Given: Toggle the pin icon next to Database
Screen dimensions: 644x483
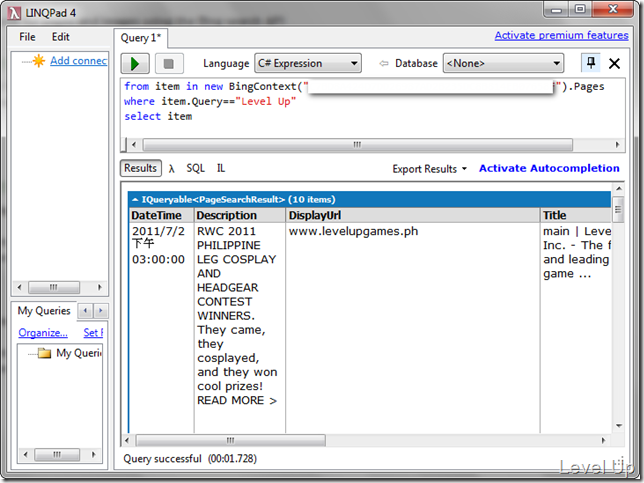Looking at the screenshot, I should point(591,63).
